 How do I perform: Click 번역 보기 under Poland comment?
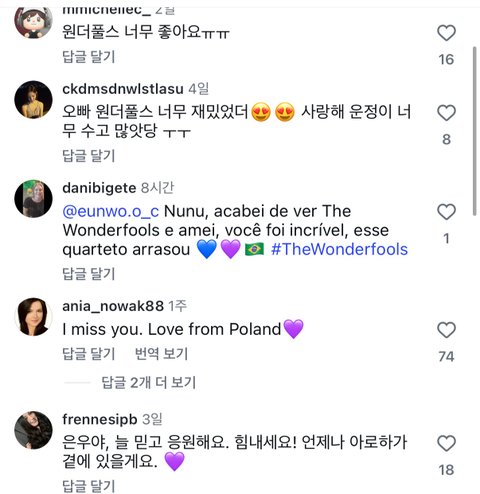click(x=161, y=353)
